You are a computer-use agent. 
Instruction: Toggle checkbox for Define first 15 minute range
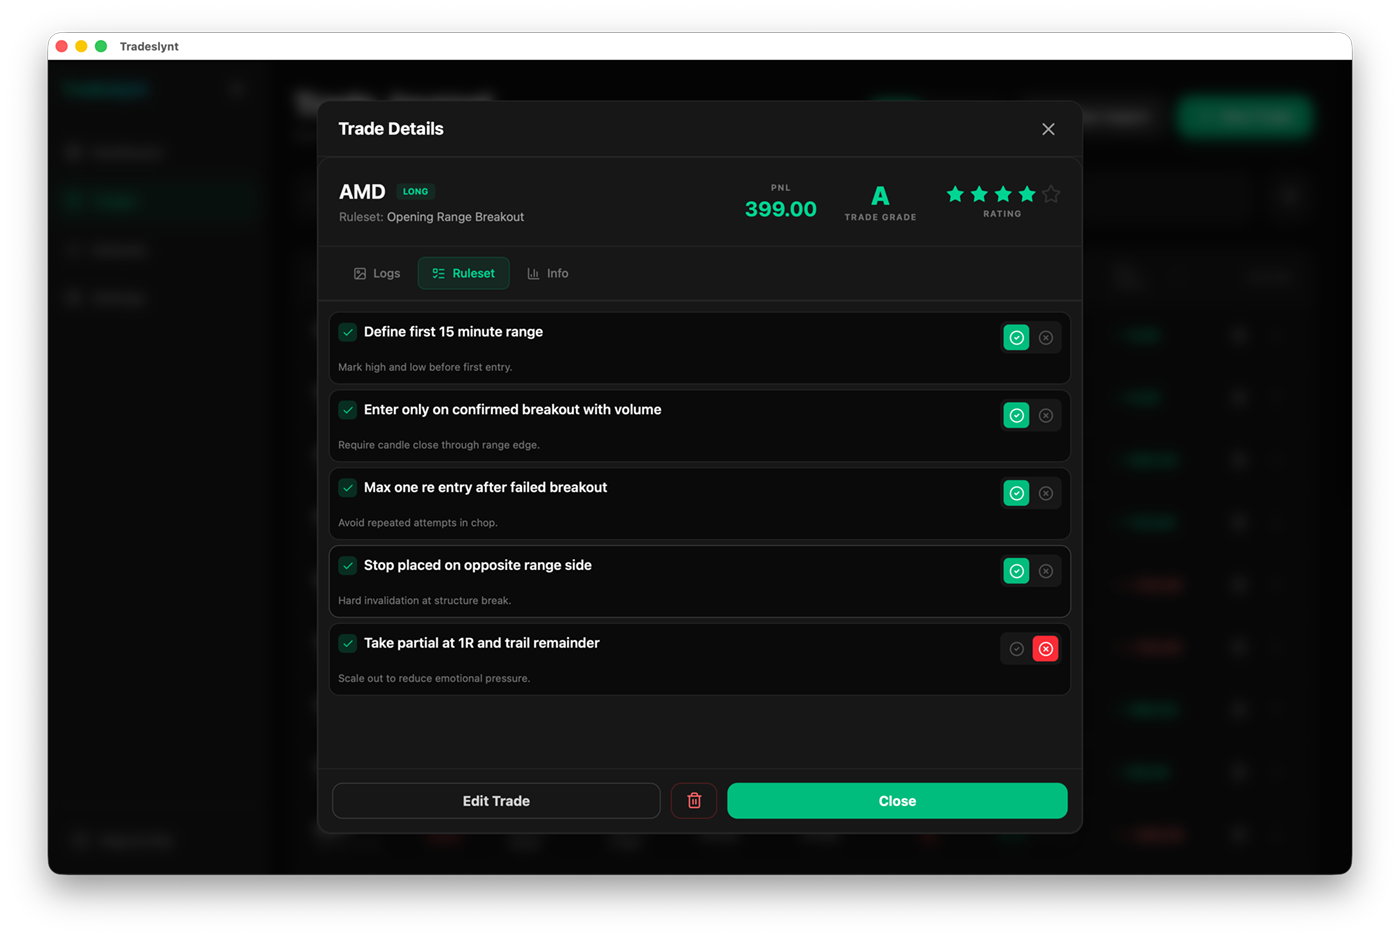[347, 332]
